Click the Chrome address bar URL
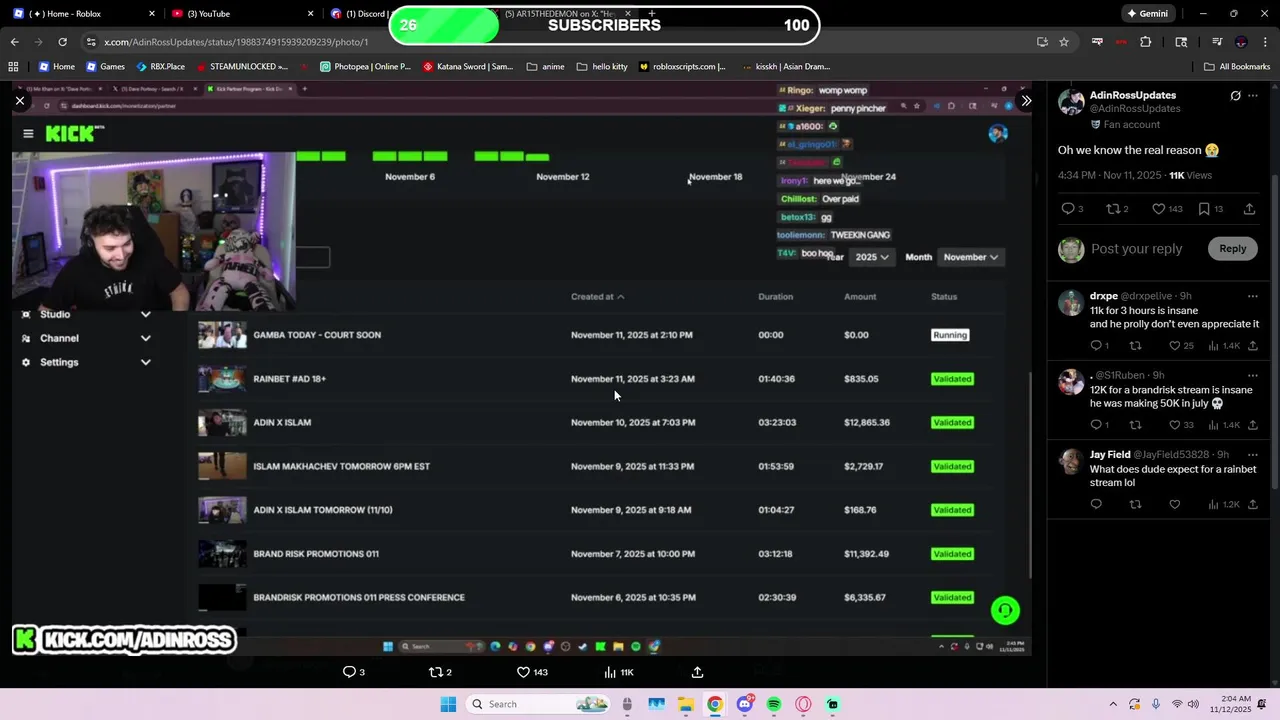Viewport: 1280px width, 720px height. click(x=236, y=42)
